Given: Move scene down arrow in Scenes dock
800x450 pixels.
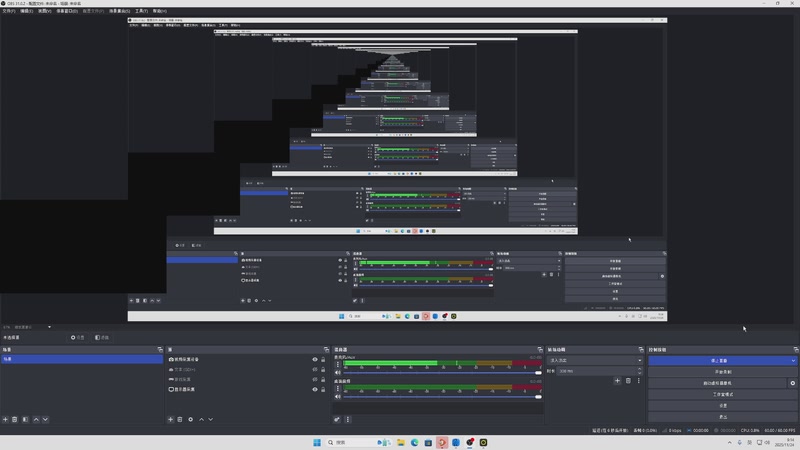Looking at the screenshot, I should [x=45, y=419].
